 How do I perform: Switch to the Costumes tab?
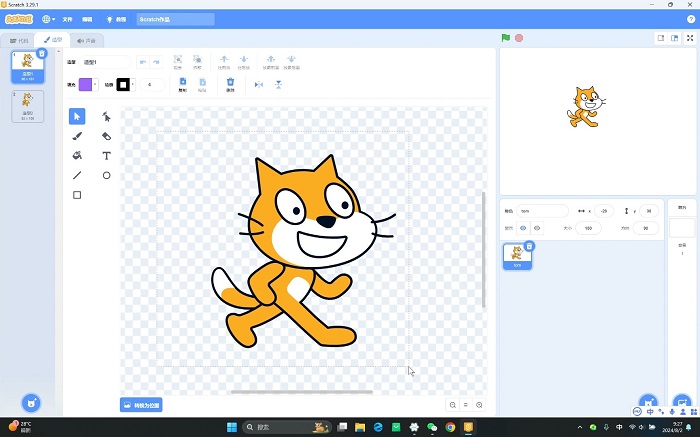point(53,40)
